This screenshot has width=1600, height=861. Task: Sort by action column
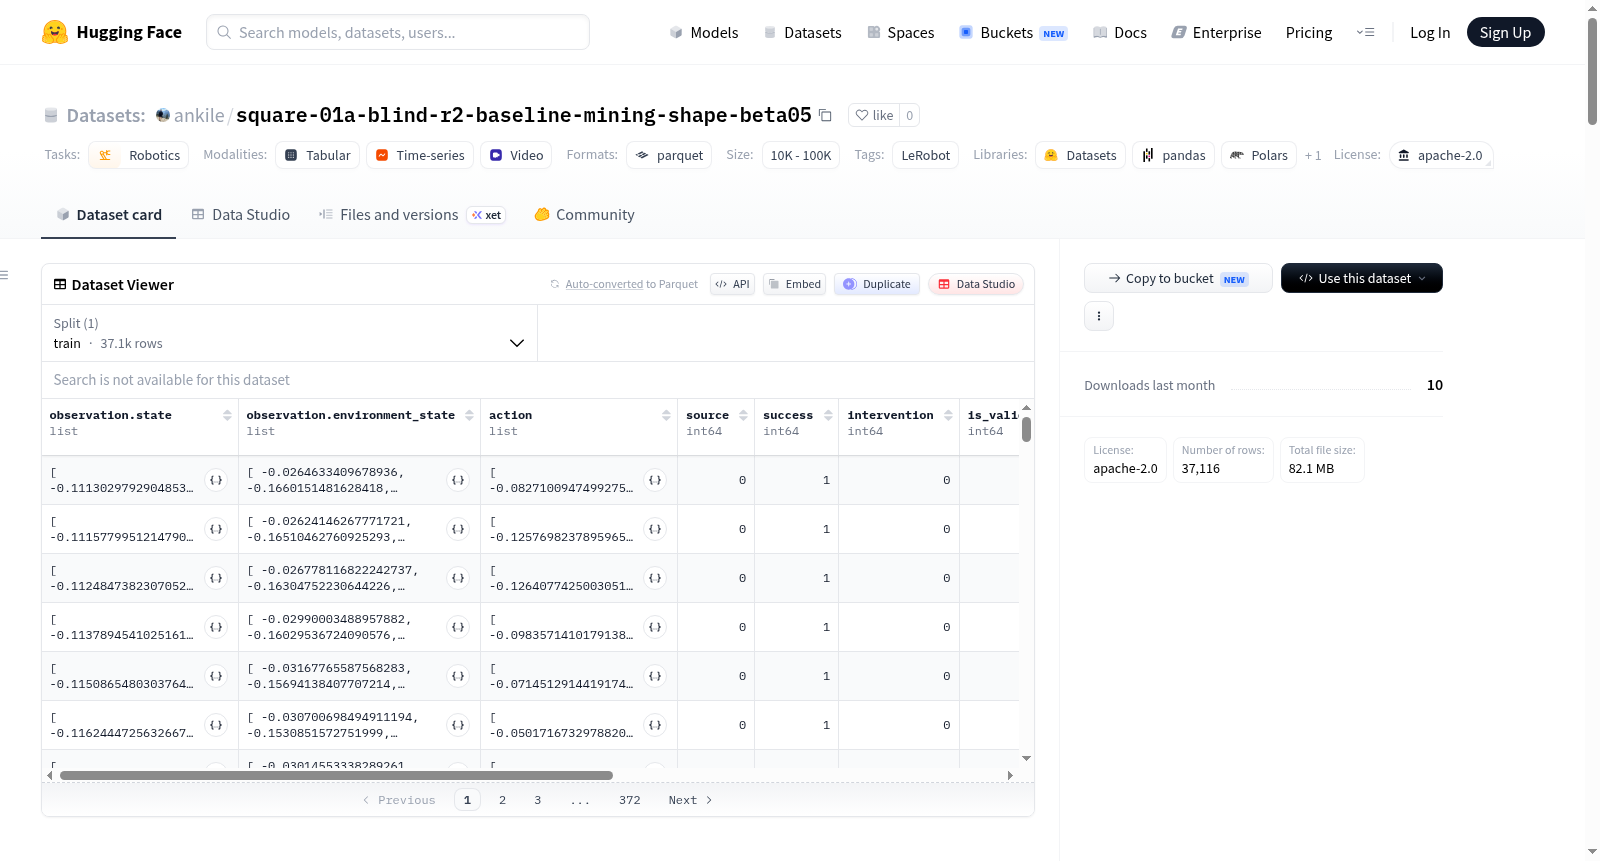(x=666, y=415)
